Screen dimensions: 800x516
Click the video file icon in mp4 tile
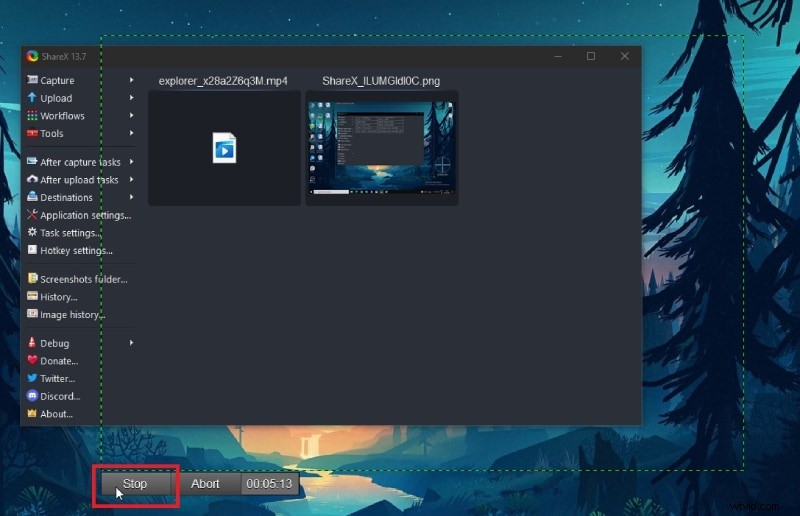point(224,148)
